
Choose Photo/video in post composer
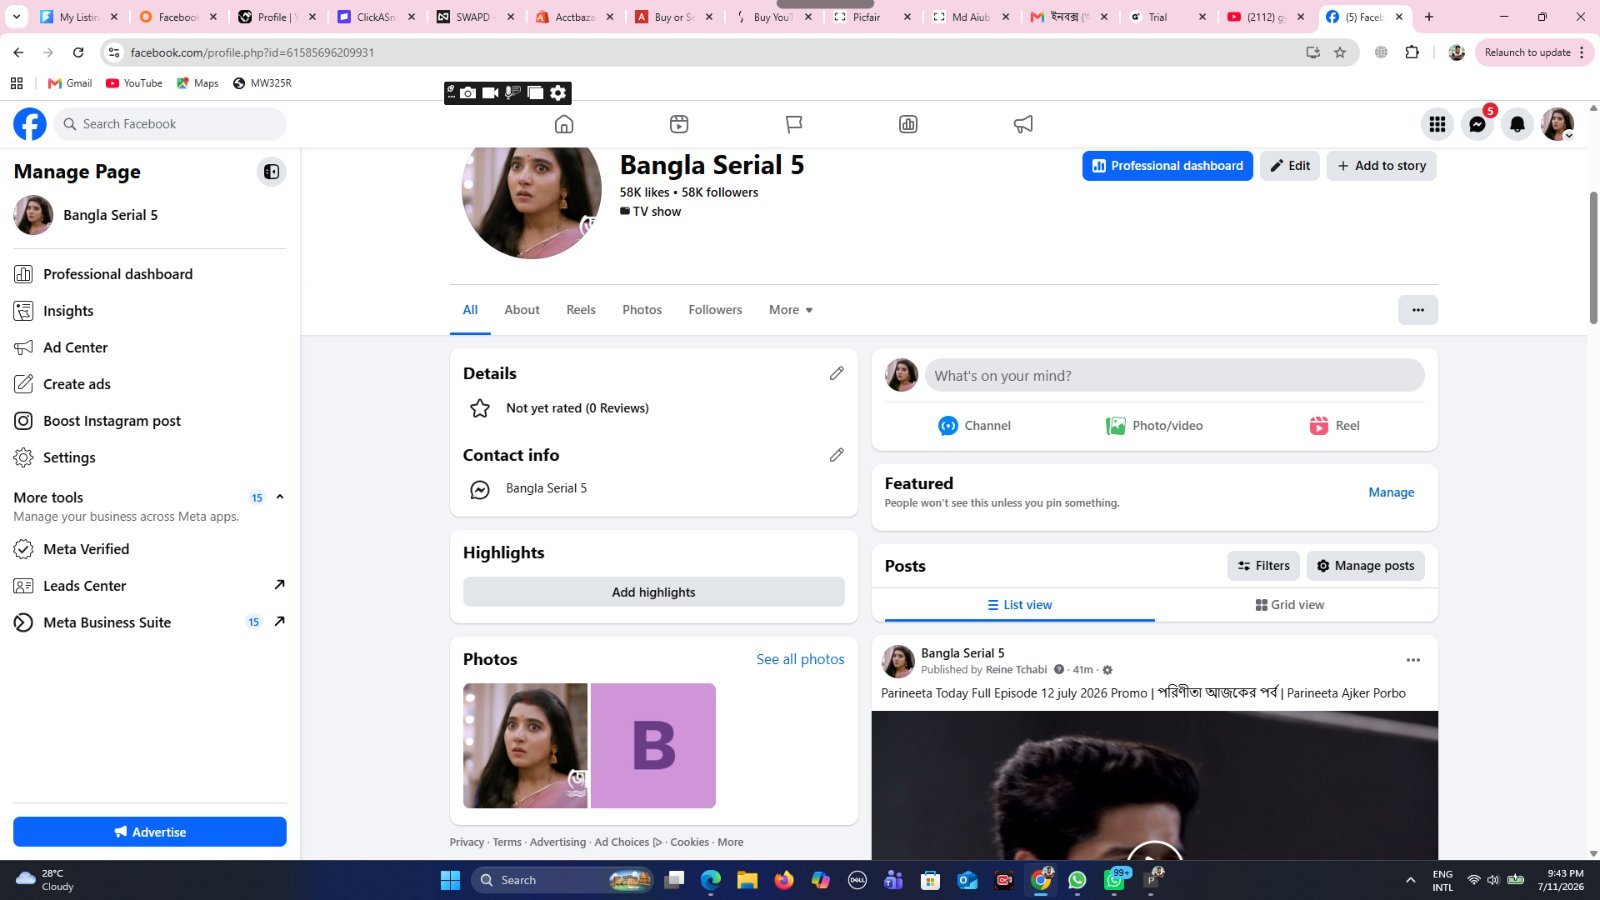[x=1154, y=426]
